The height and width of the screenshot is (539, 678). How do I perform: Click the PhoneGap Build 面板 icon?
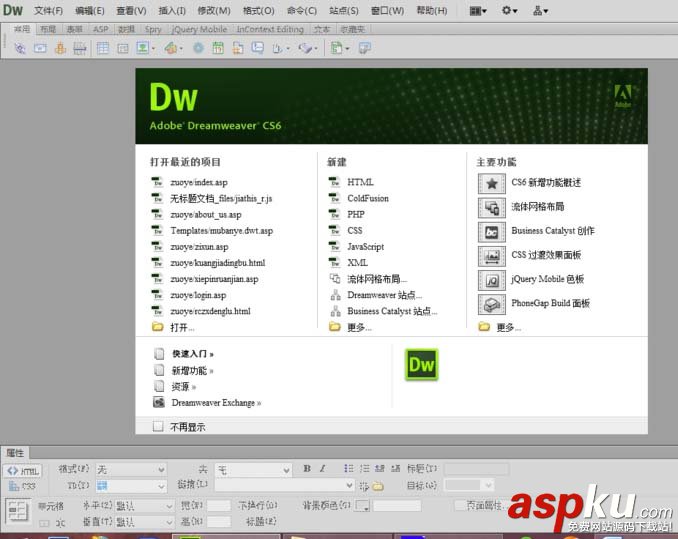pos(492,305)
